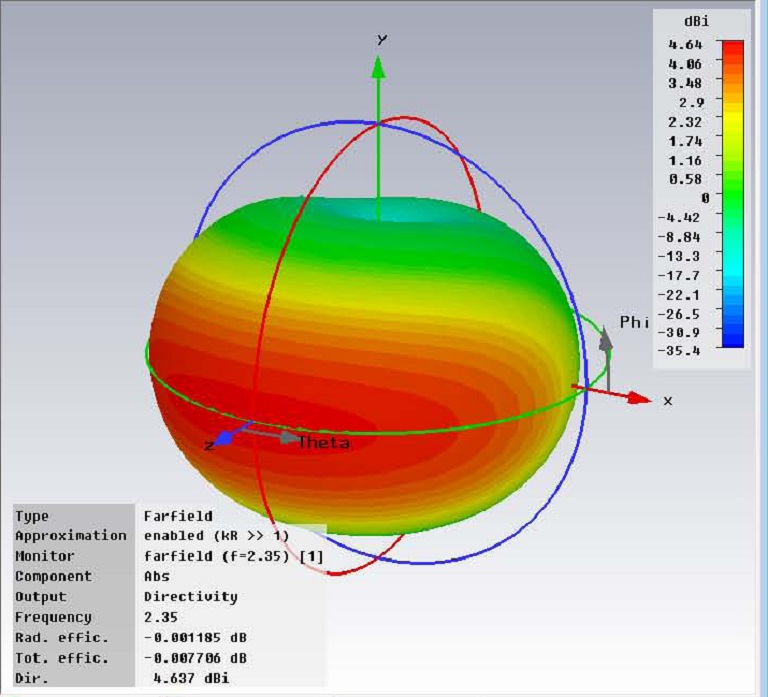768x697 pixels.
Task: Click the 'Abs' component value
Action: [157, 576]
